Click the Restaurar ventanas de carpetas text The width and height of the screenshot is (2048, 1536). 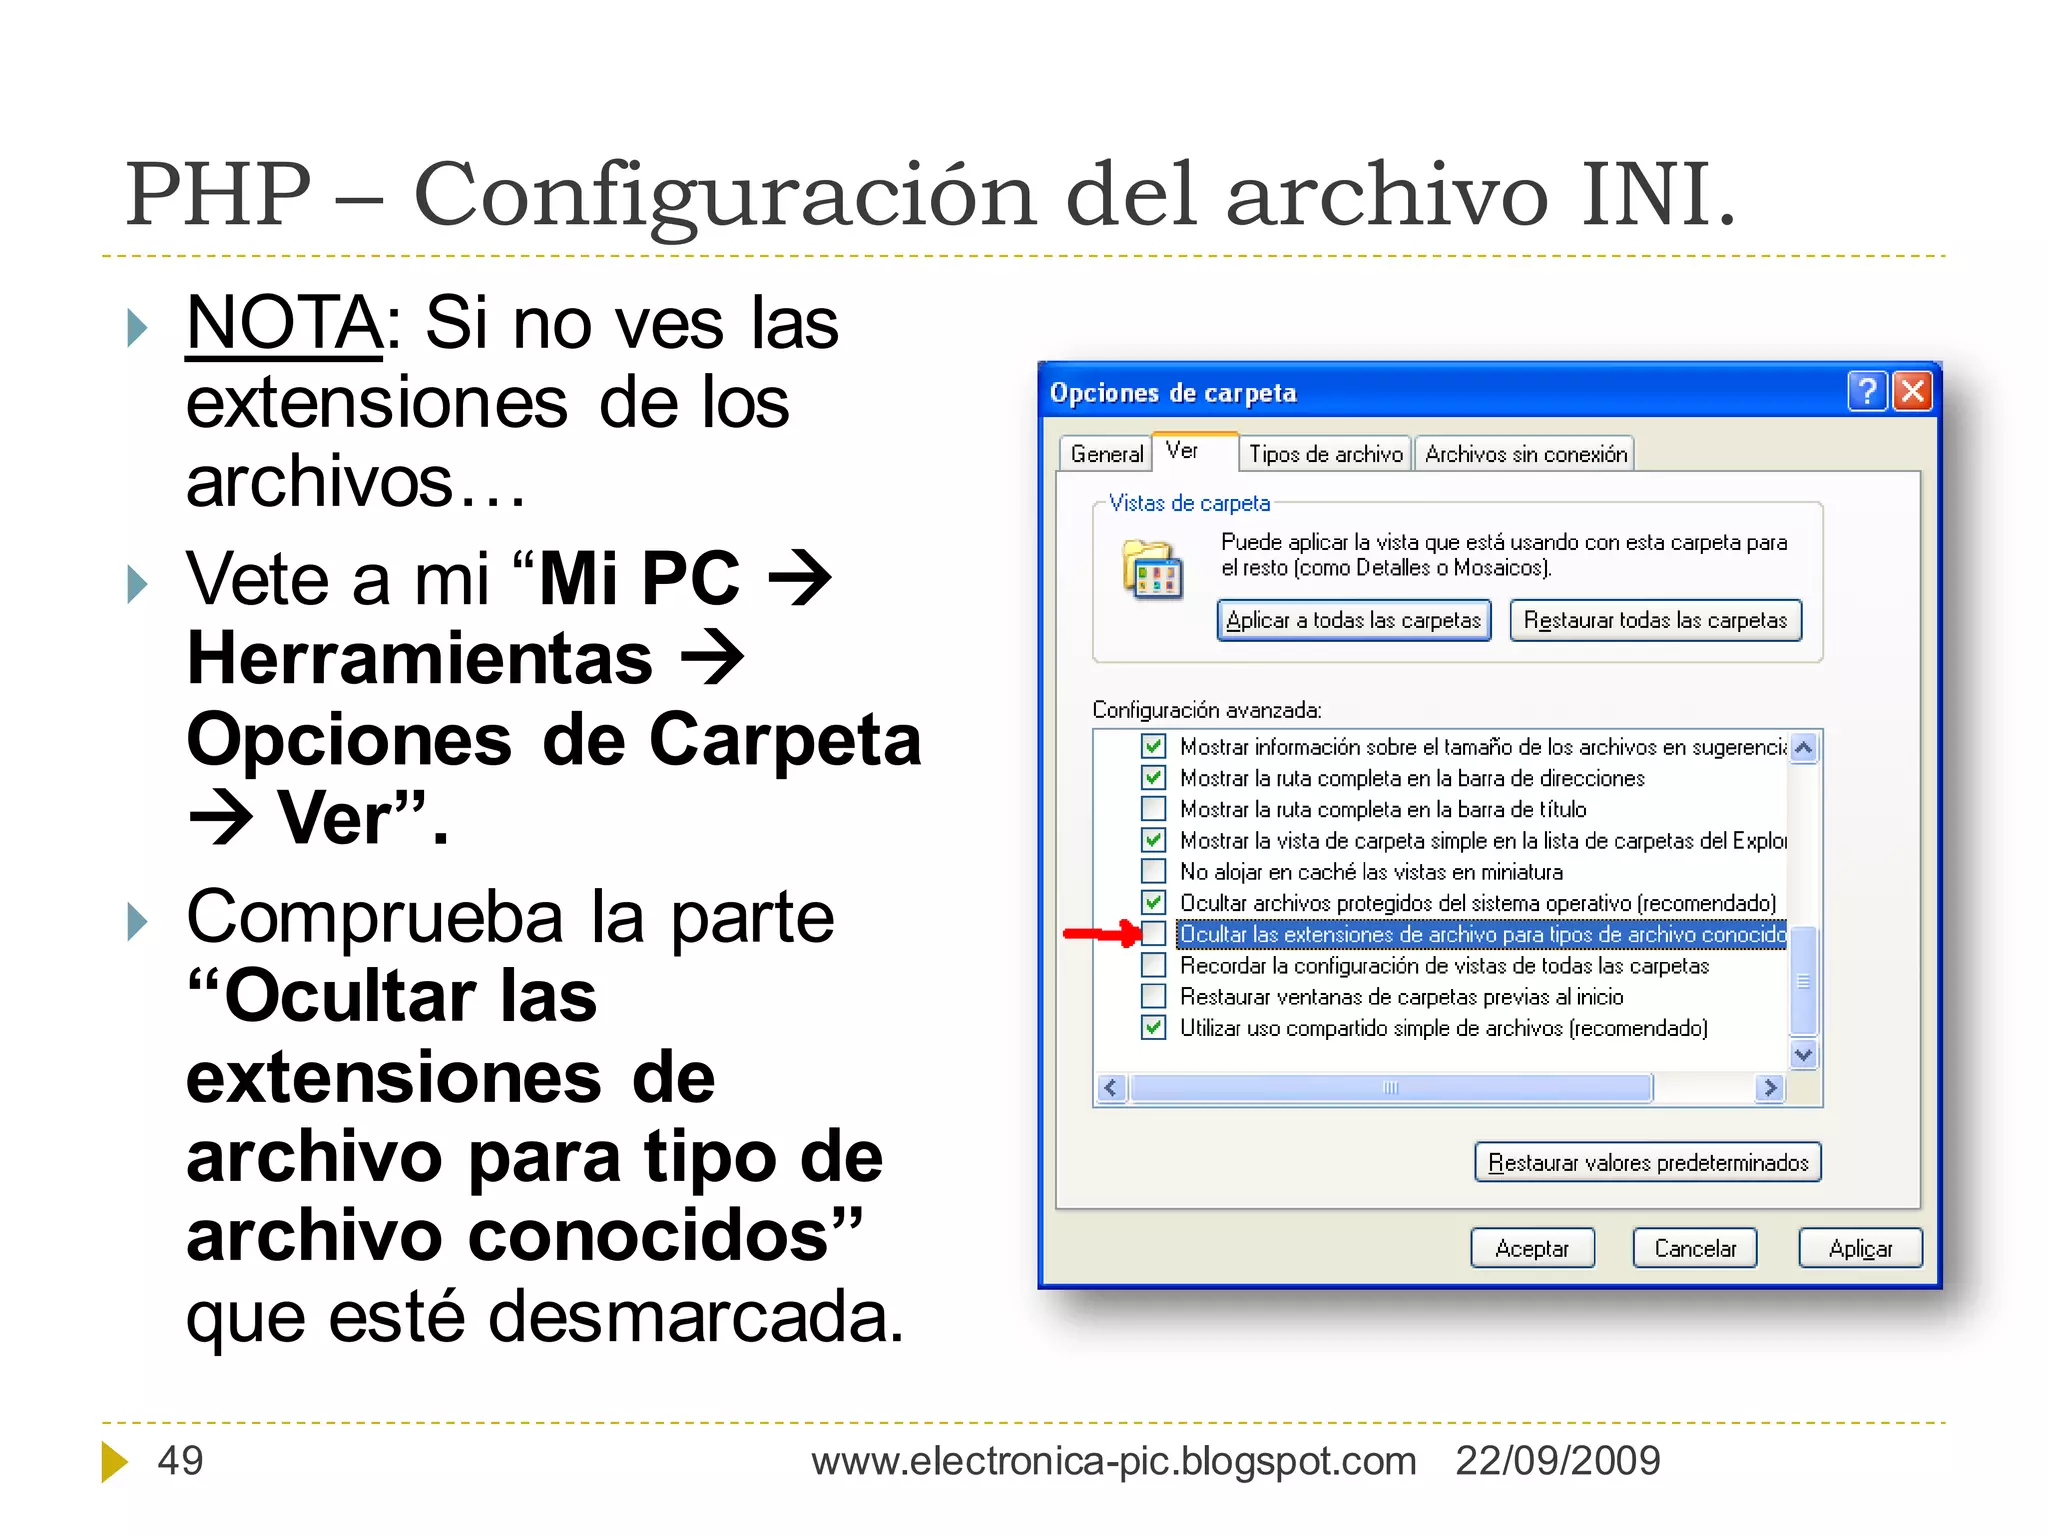[x=1402, y=997]
